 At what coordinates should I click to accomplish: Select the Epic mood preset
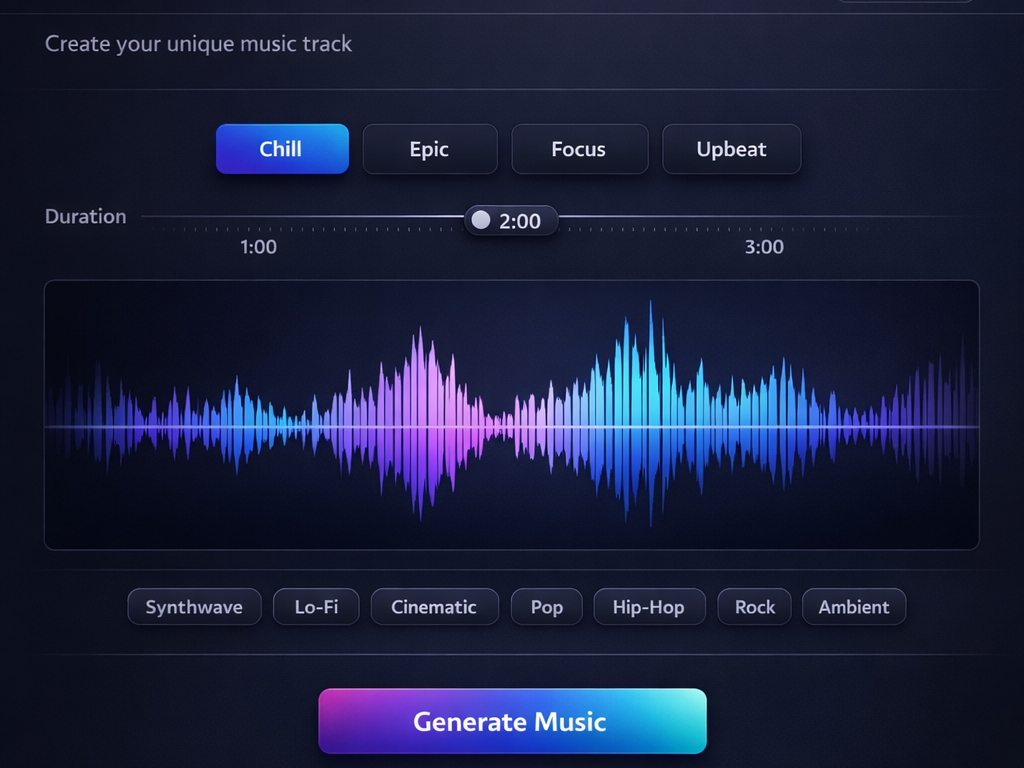pyautogui.click(x=430, y=148)
